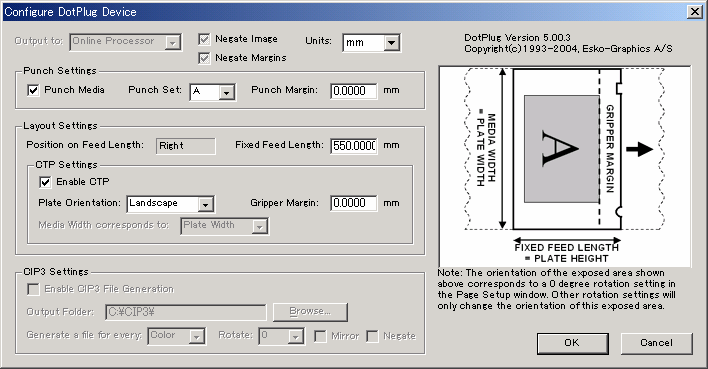
Task: Click the Browse button for output folder
Action: (x=310, y=312)
